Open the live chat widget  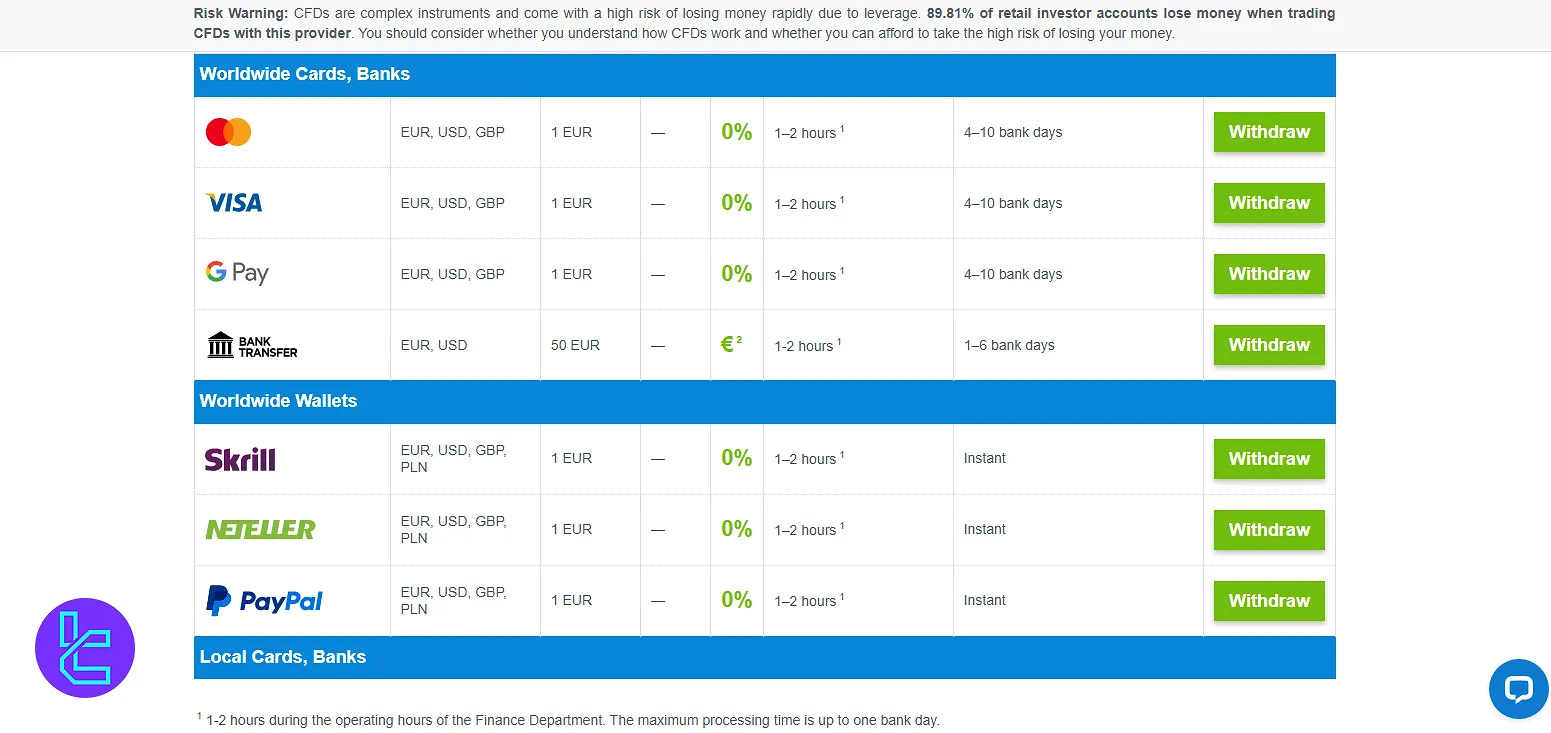point(1518,689)
